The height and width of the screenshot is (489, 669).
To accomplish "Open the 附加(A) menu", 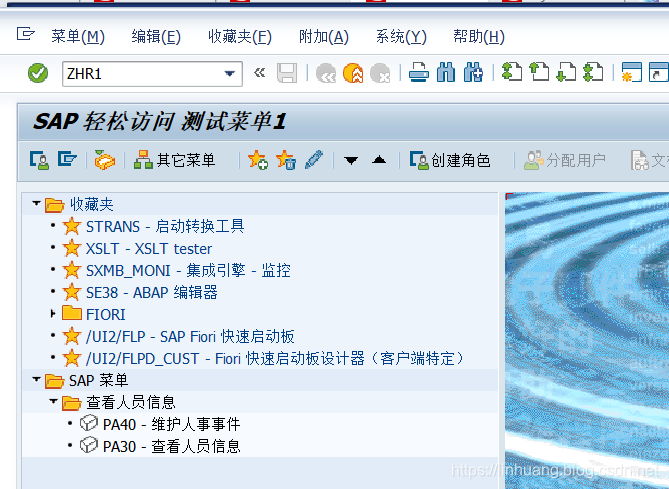I will (324, 37).
